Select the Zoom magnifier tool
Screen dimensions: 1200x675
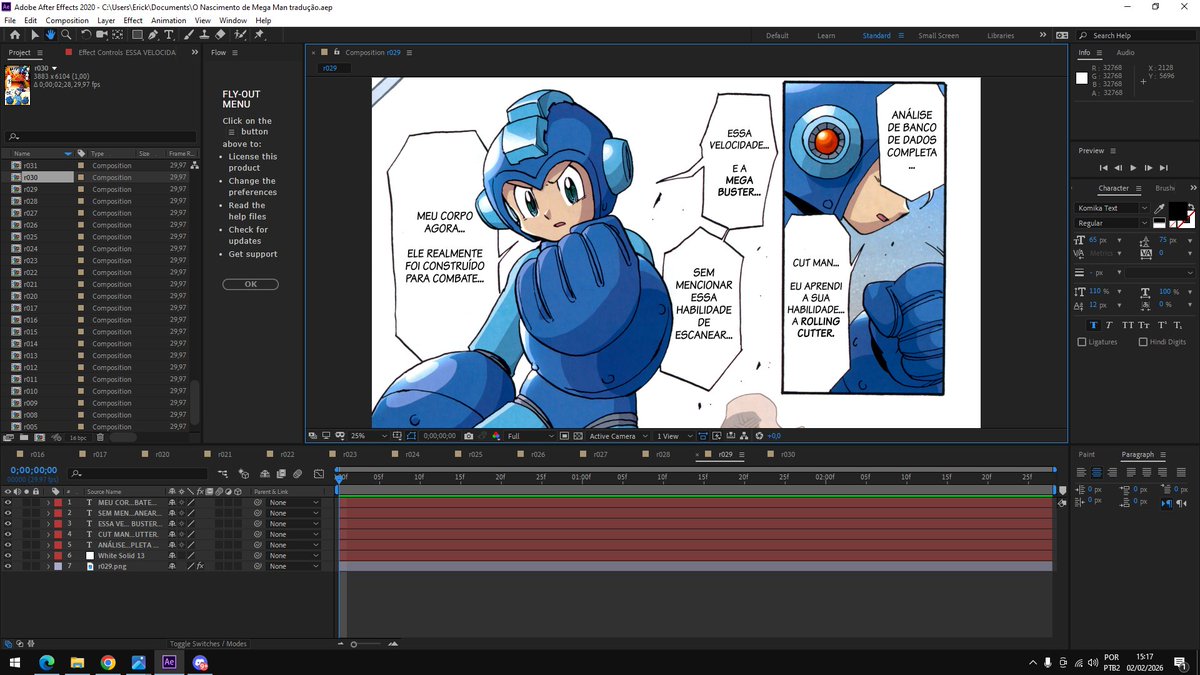coord(66,35)
